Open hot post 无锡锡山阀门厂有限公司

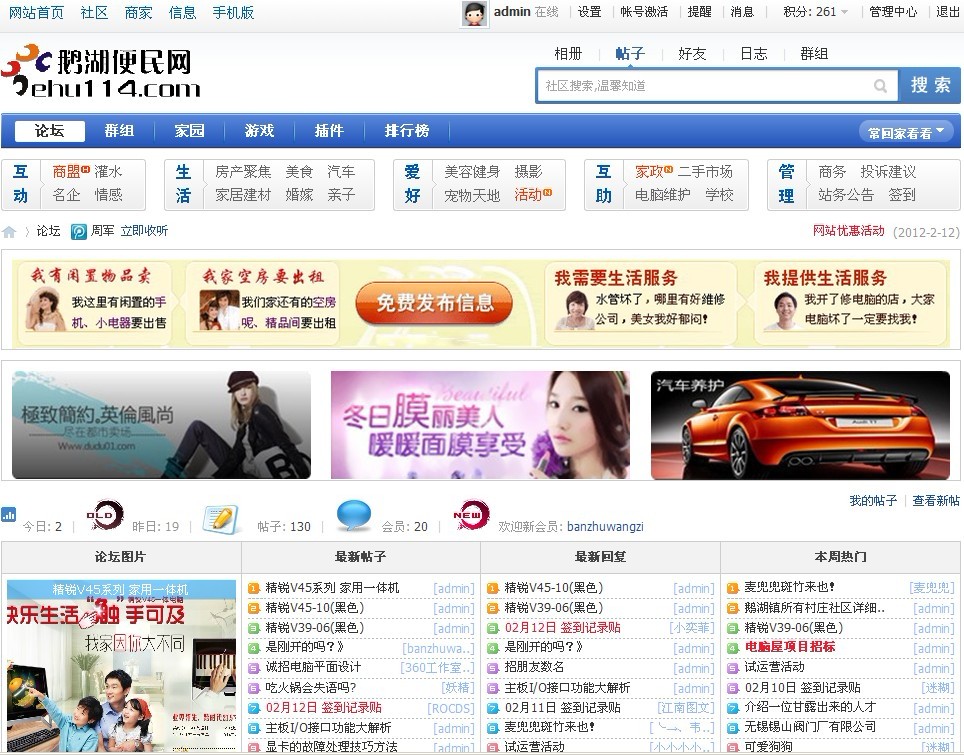point(810,727)
